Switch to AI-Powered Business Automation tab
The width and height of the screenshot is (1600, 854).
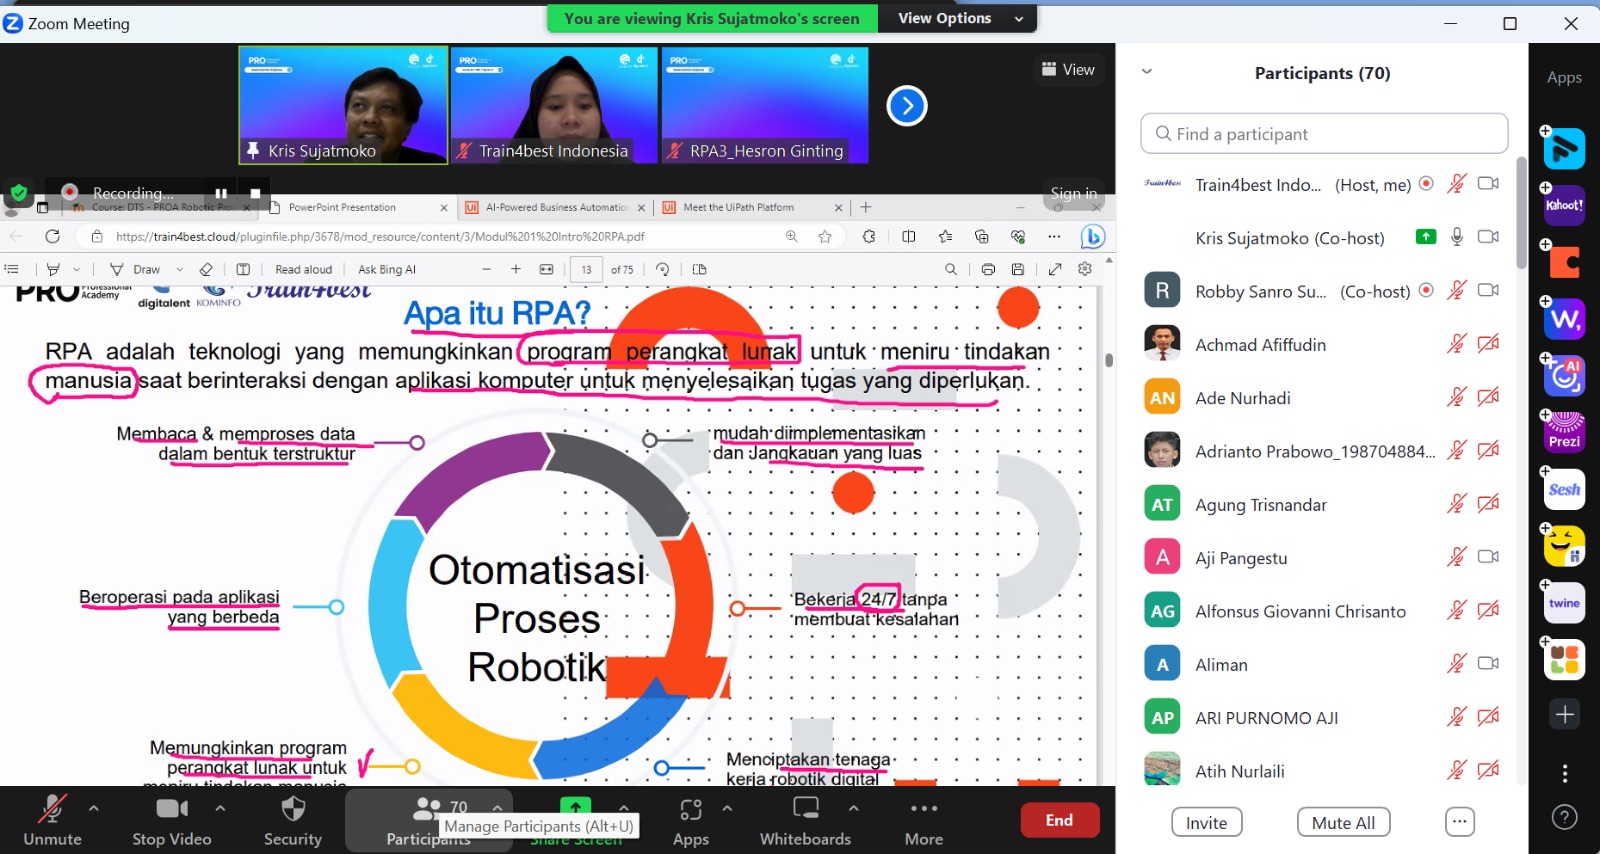pyautogui.click(x=556, y=207)
